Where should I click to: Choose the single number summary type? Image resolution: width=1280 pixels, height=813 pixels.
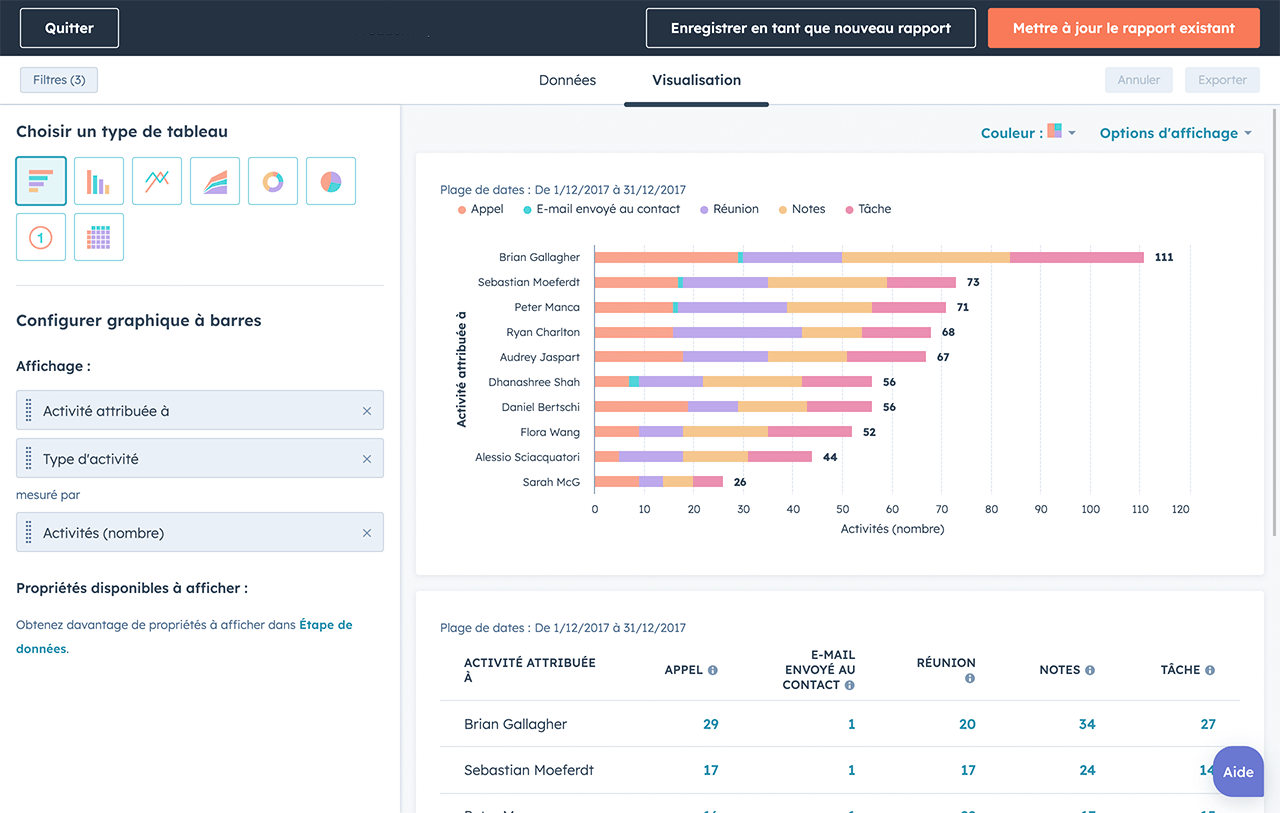click(x=41, y=237)
